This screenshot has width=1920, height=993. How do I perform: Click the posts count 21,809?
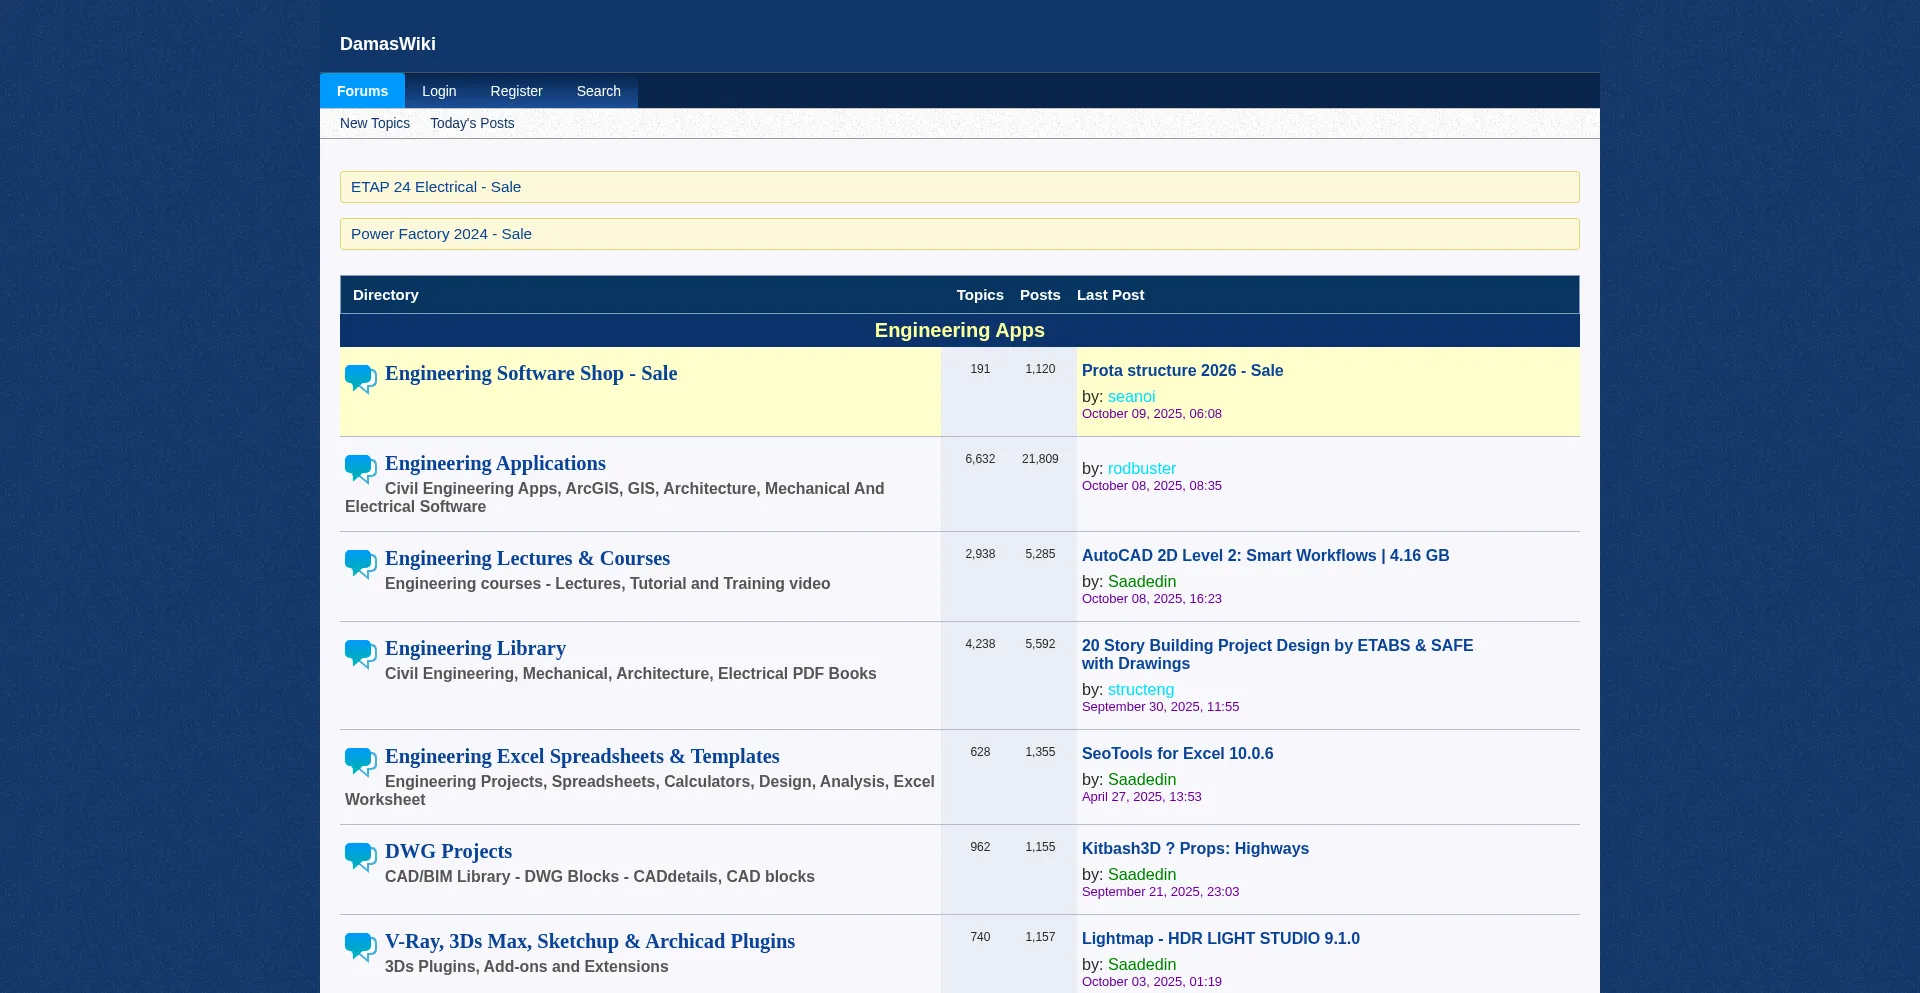click(x=1040, y=459)
